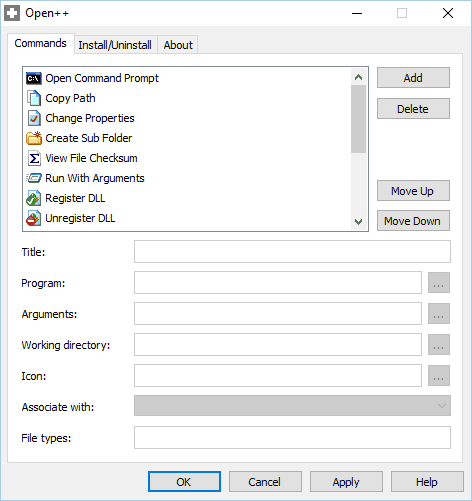Image resolution: width=472 pixels, height=501 pixels.
Task: Click into the File types field
Action: pos(292,438)
